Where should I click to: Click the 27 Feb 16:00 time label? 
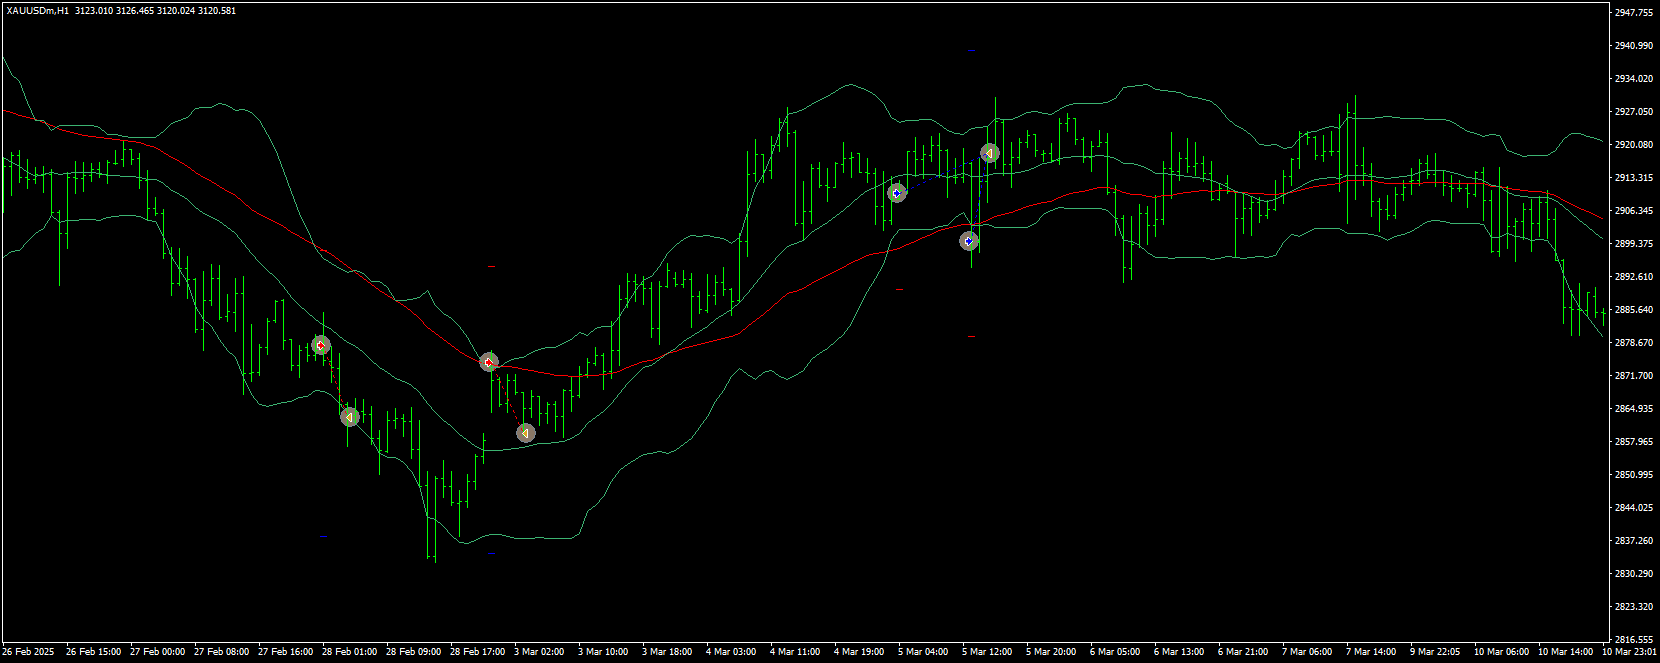pyautogui.click(x=285, y=652)
